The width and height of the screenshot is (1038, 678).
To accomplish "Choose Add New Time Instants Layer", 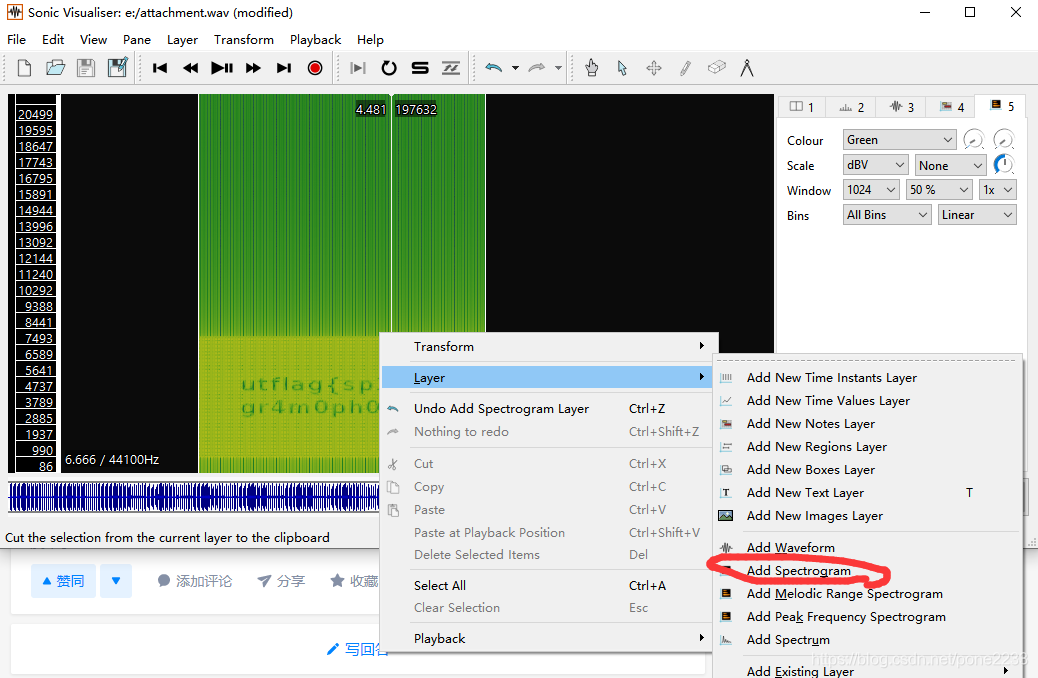I will (x=867, y=377).
